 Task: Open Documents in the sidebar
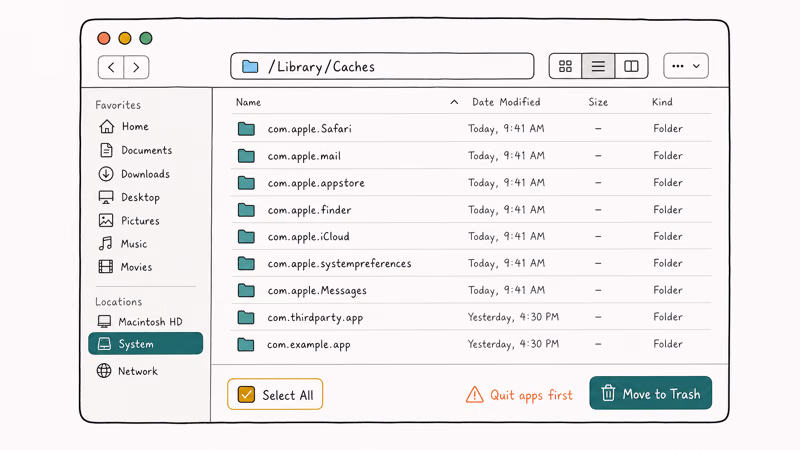[135, 150]
